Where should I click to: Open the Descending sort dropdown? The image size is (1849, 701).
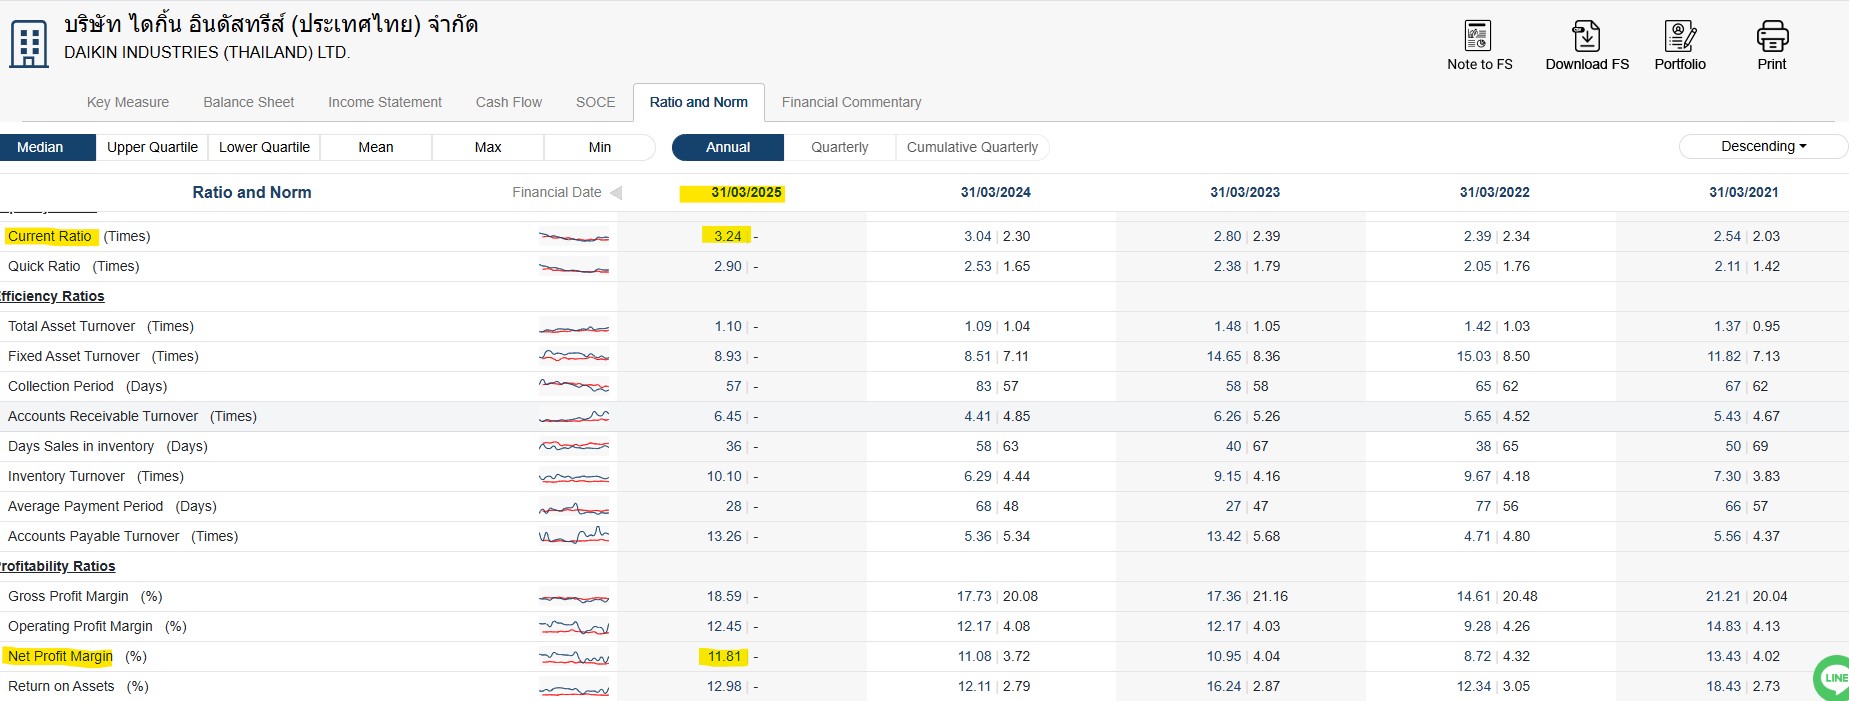(1763, 146)
